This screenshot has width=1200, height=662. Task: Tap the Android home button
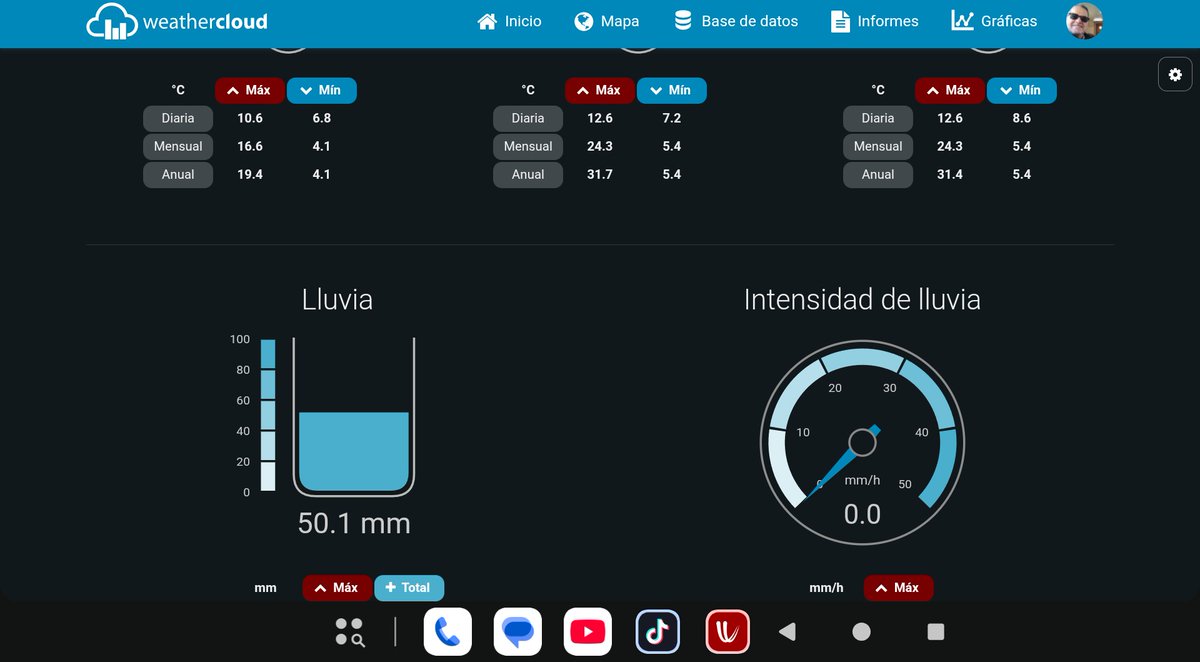861,632
